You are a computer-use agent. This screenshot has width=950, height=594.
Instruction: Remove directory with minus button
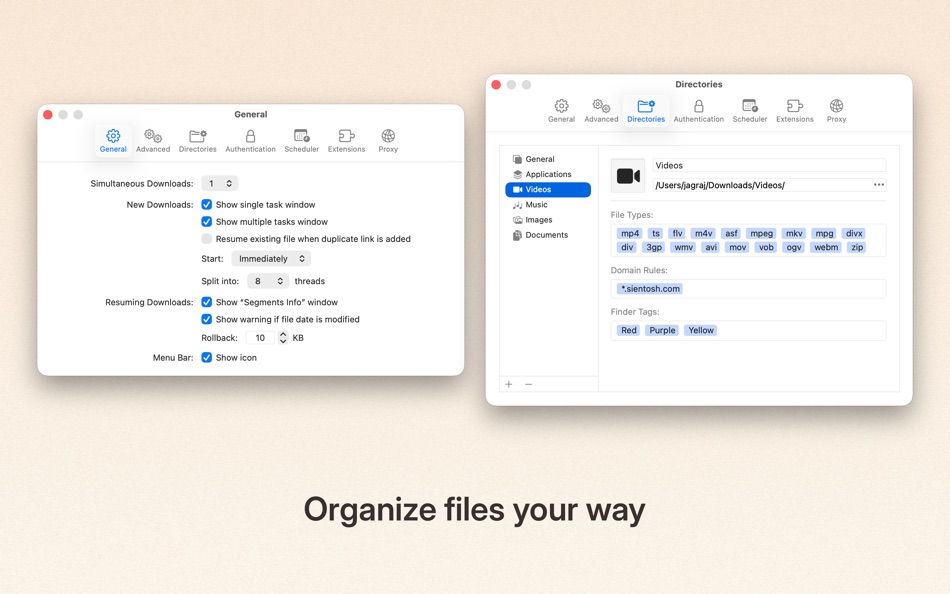coord(528,384)
